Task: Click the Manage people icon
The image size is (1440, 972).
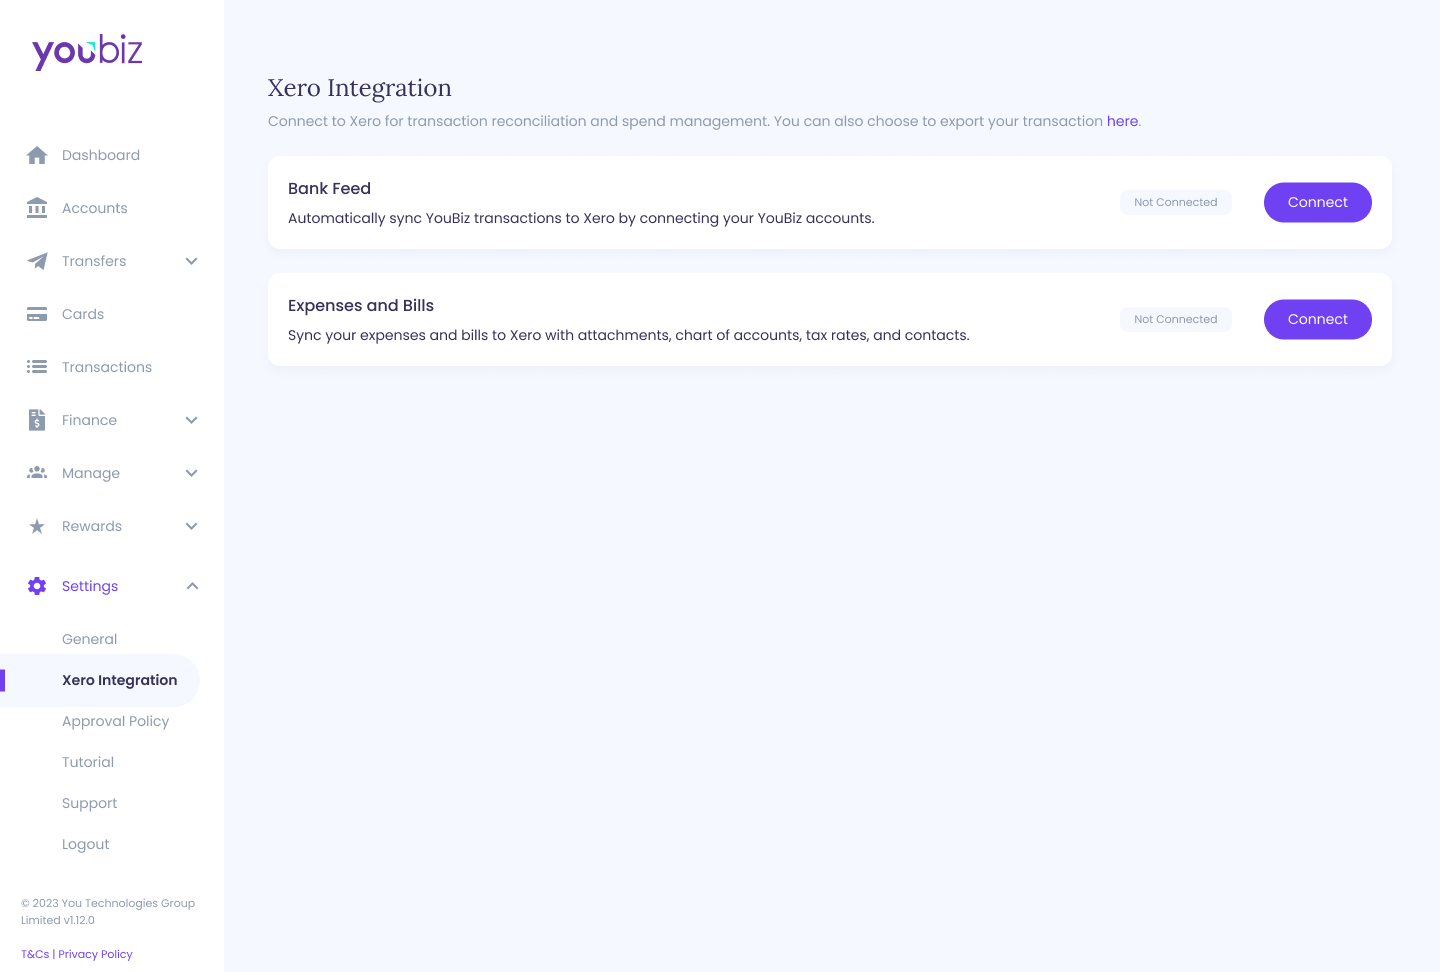Action: [x=37, y=473]
